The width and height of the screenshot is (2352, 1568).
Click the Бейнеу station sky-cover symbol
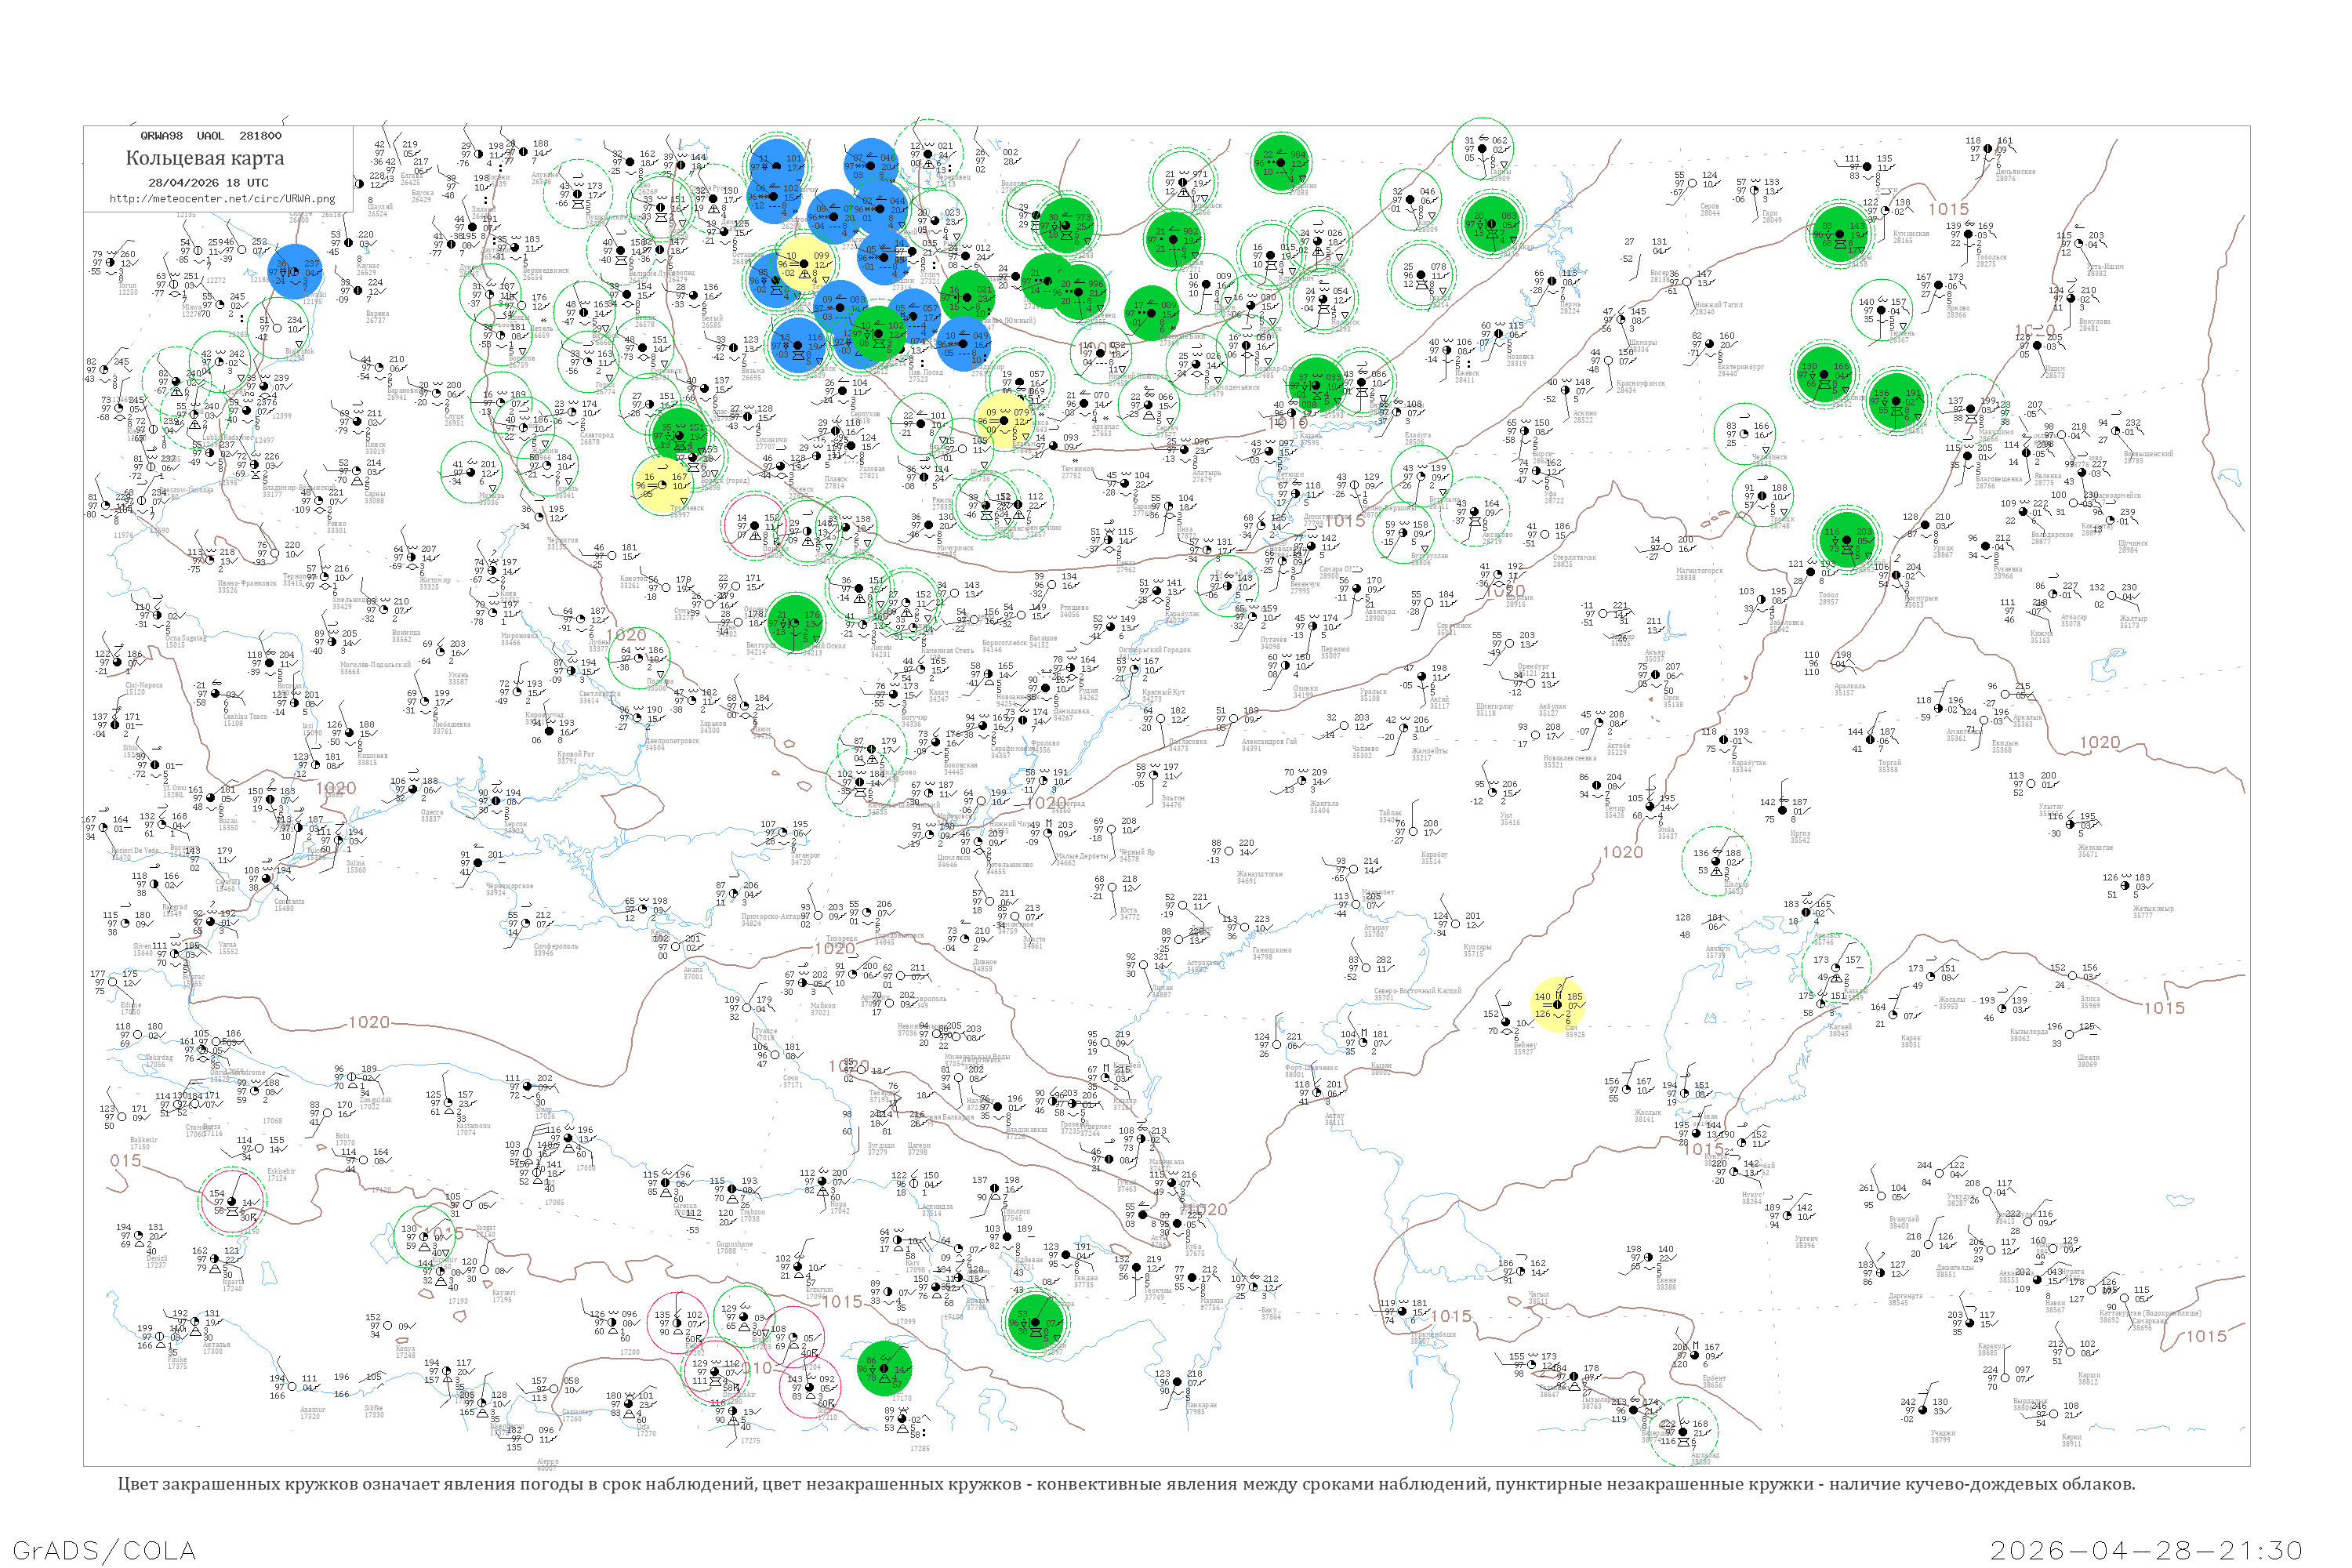(x=1508, y=1022)
